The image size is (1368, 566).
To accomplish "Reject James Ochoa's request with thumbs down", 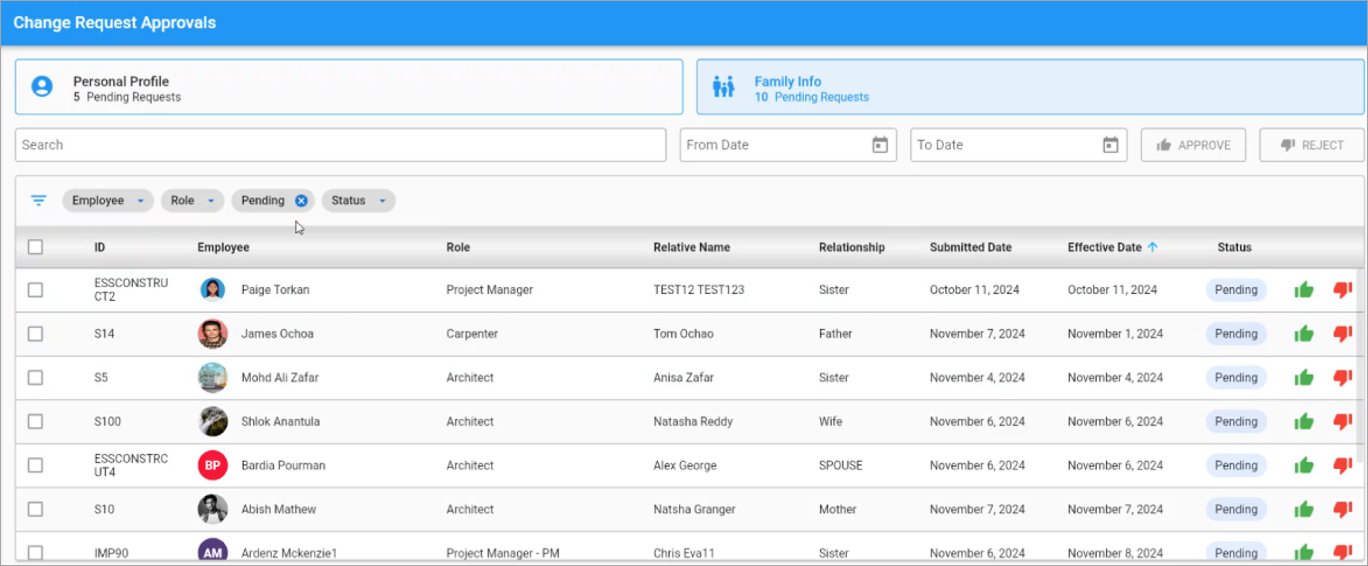I will (x=1342, y=334).
